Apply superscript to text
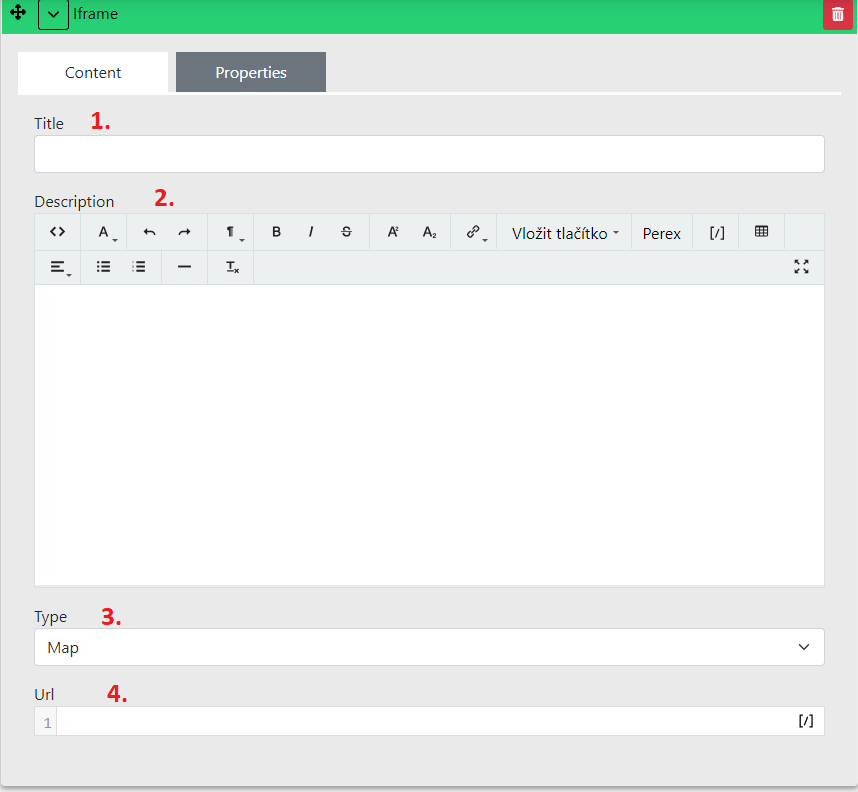 click(393, 232)
